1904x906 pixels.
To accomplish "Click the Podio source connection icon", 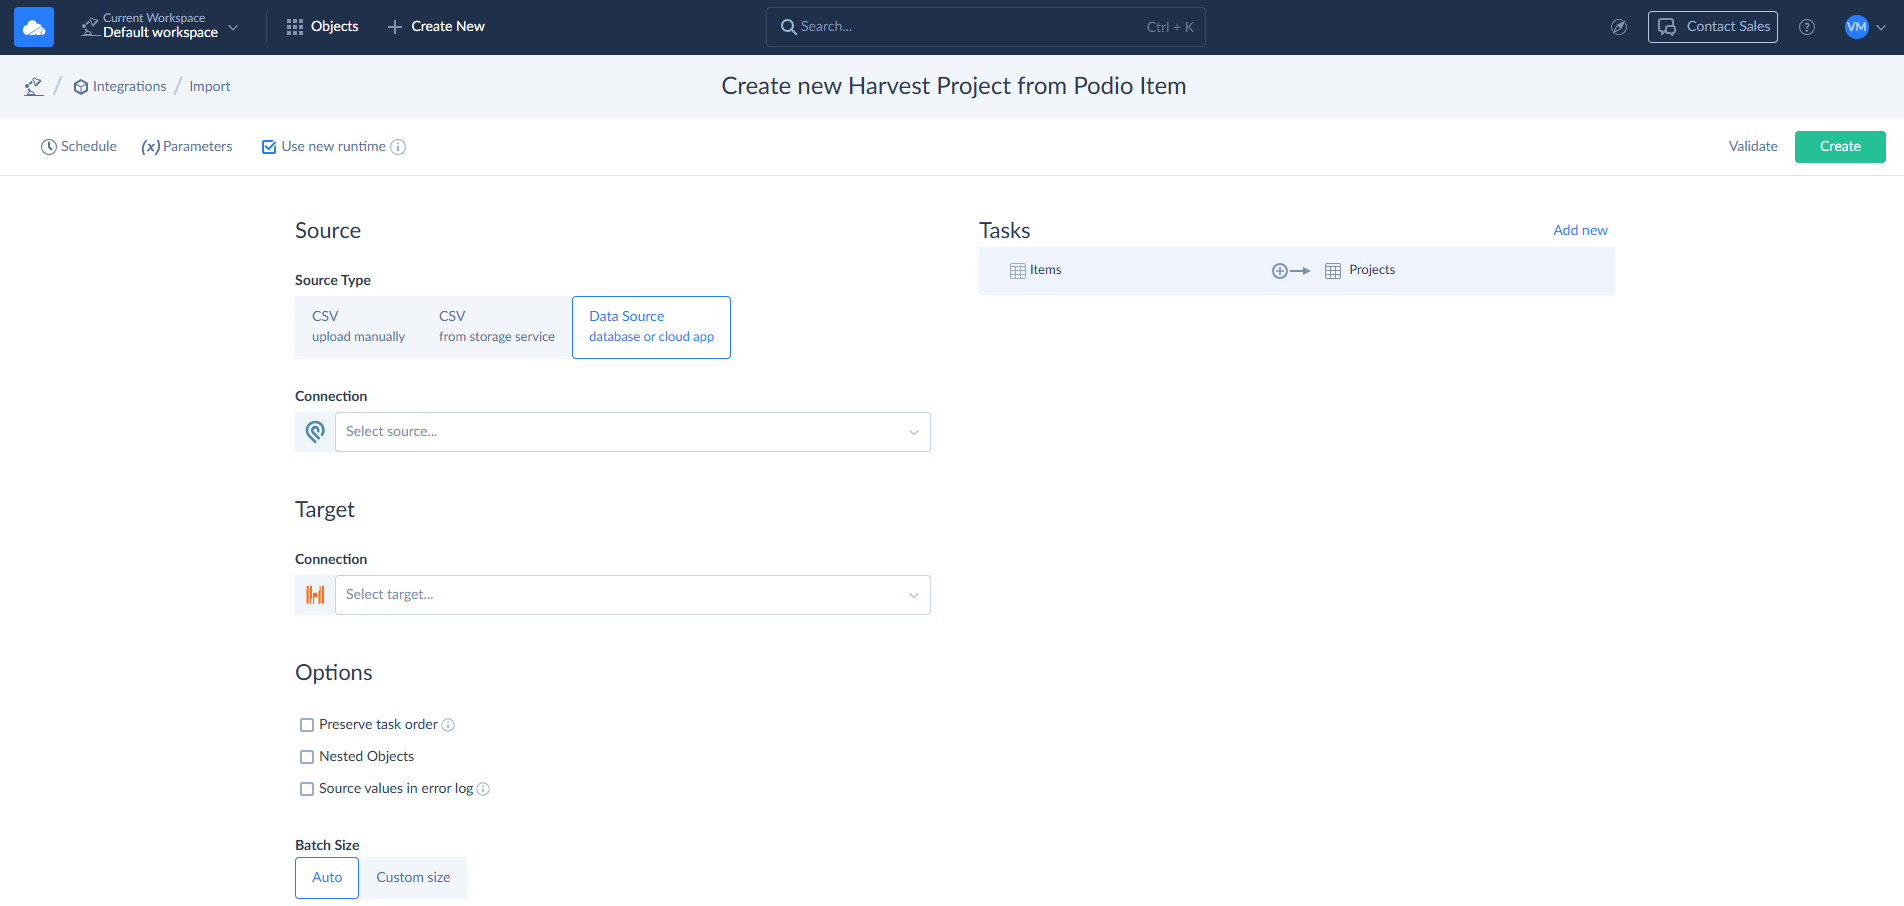I will coord(315,432).
